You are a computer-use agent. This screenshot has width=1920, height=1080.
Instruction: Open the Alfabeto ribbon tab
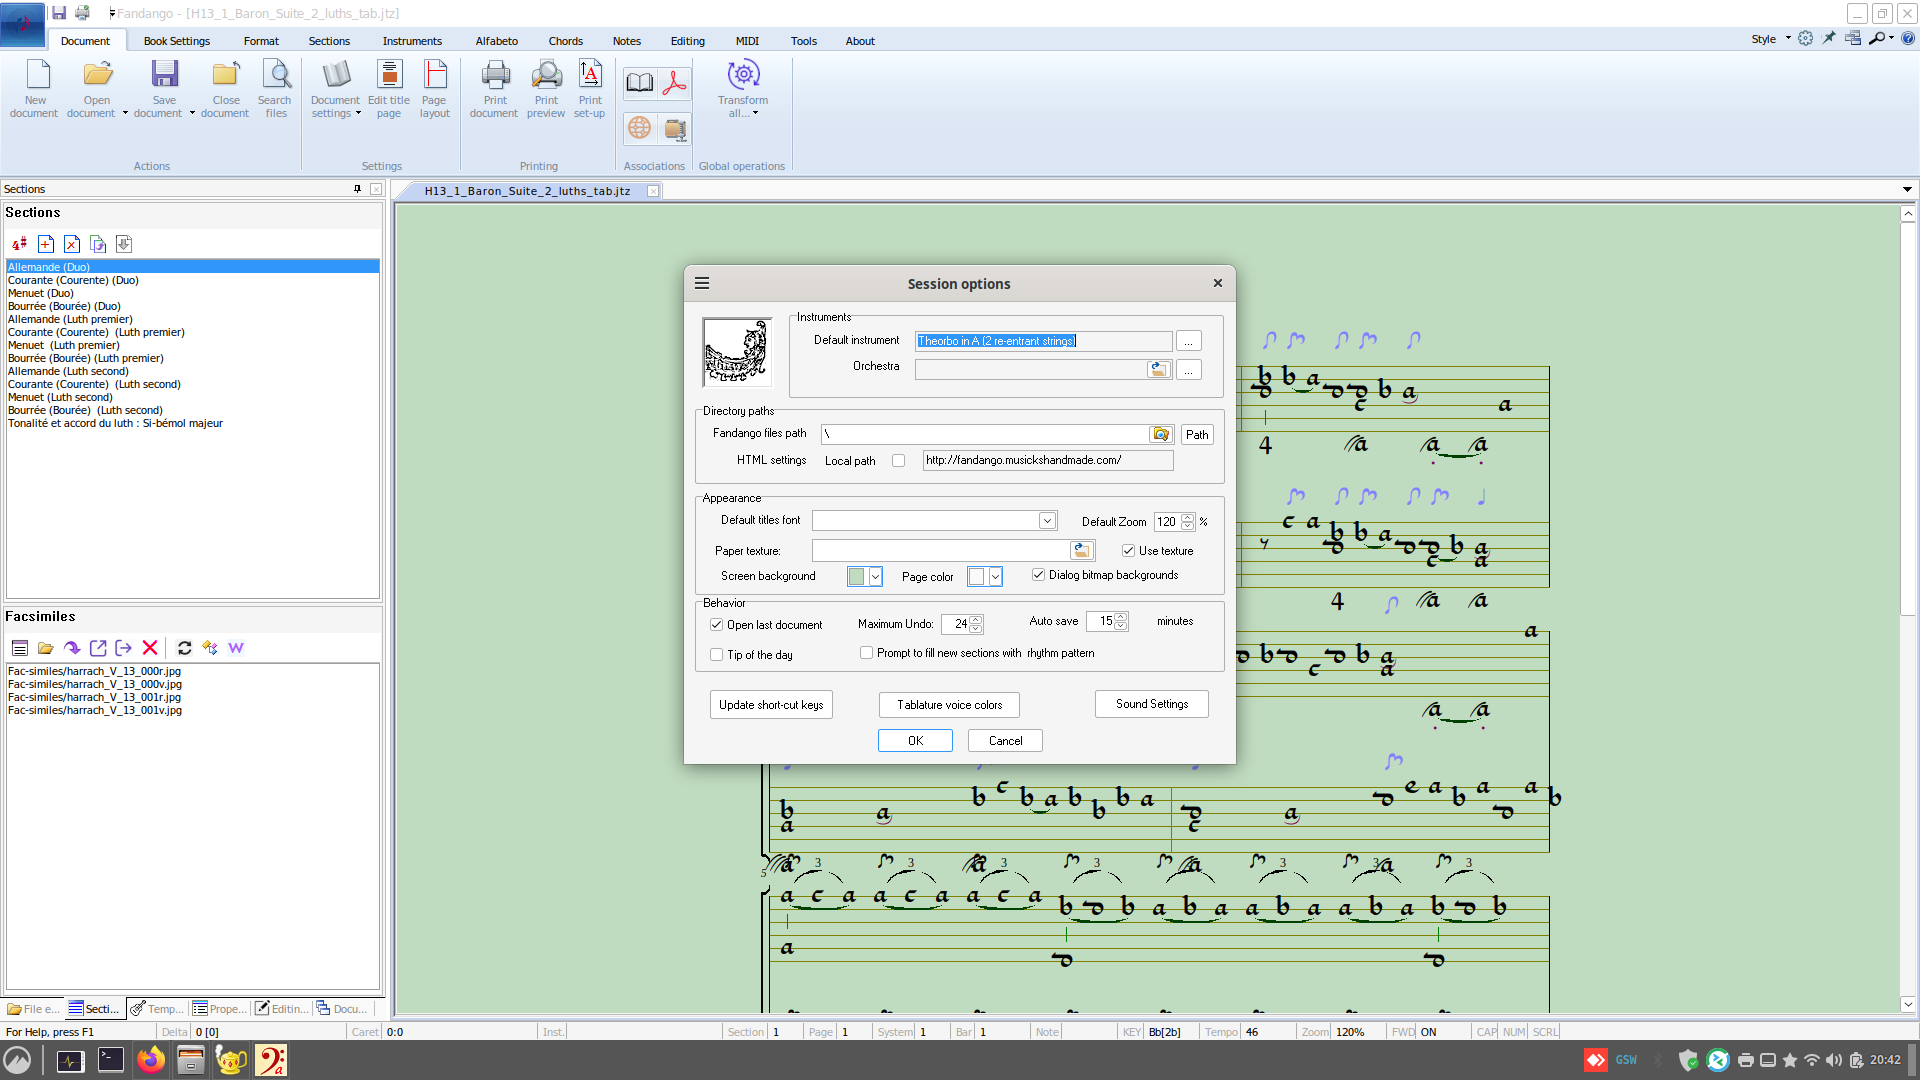(x=496, y=41)
